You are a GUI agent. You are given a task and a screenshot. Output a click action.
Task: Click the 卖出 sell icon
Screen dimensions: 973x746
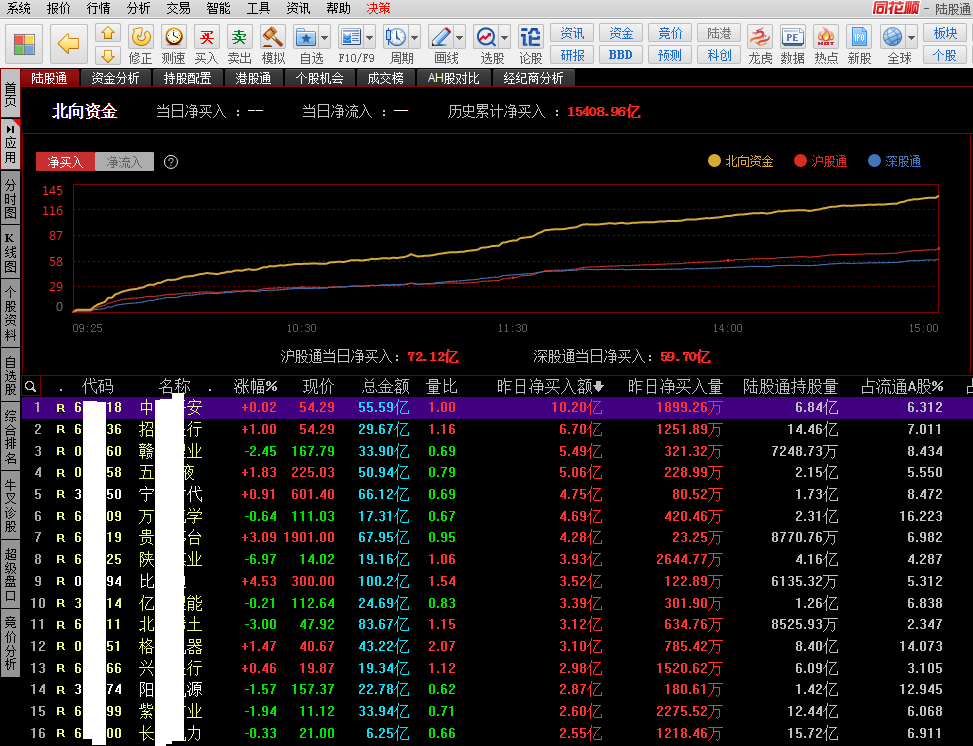pyautogui.click(x=240, y=45)
